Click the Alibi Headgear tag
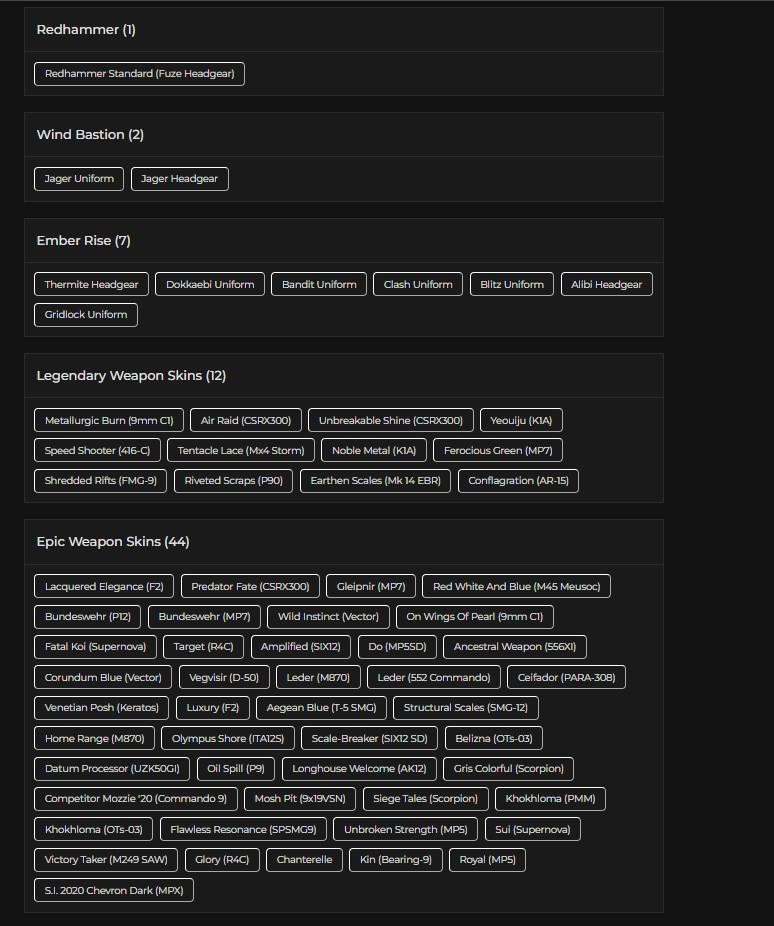This screenshot has width=774, height=926. pos(606,285)
